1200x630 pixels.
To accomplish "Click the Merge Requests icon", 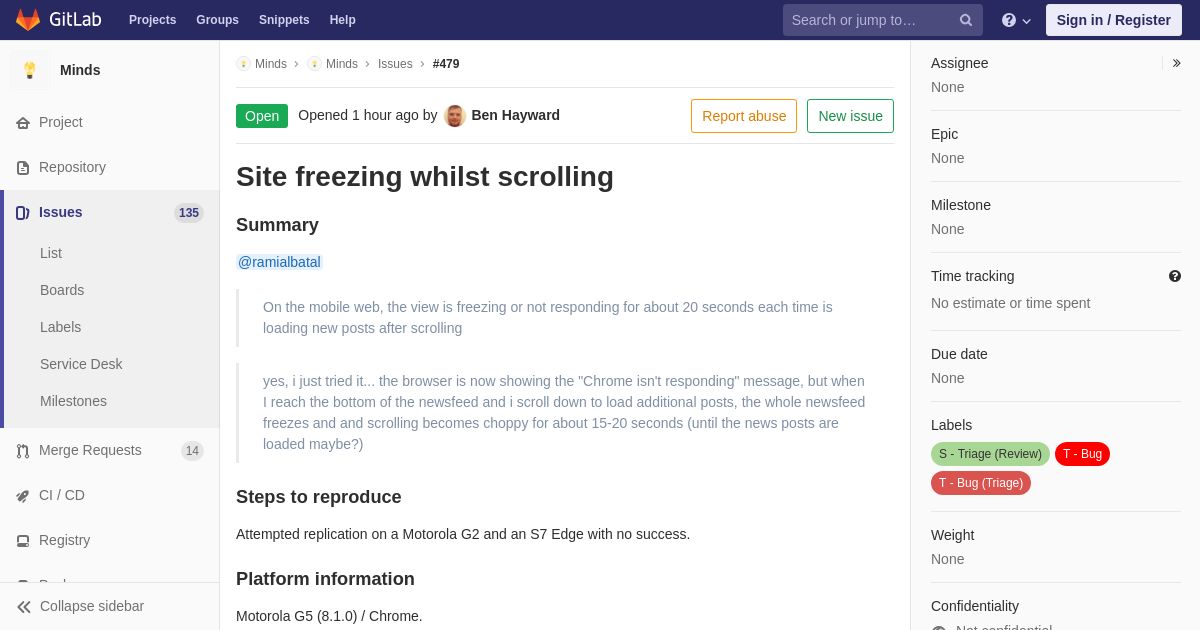I will tap(23, 451).
